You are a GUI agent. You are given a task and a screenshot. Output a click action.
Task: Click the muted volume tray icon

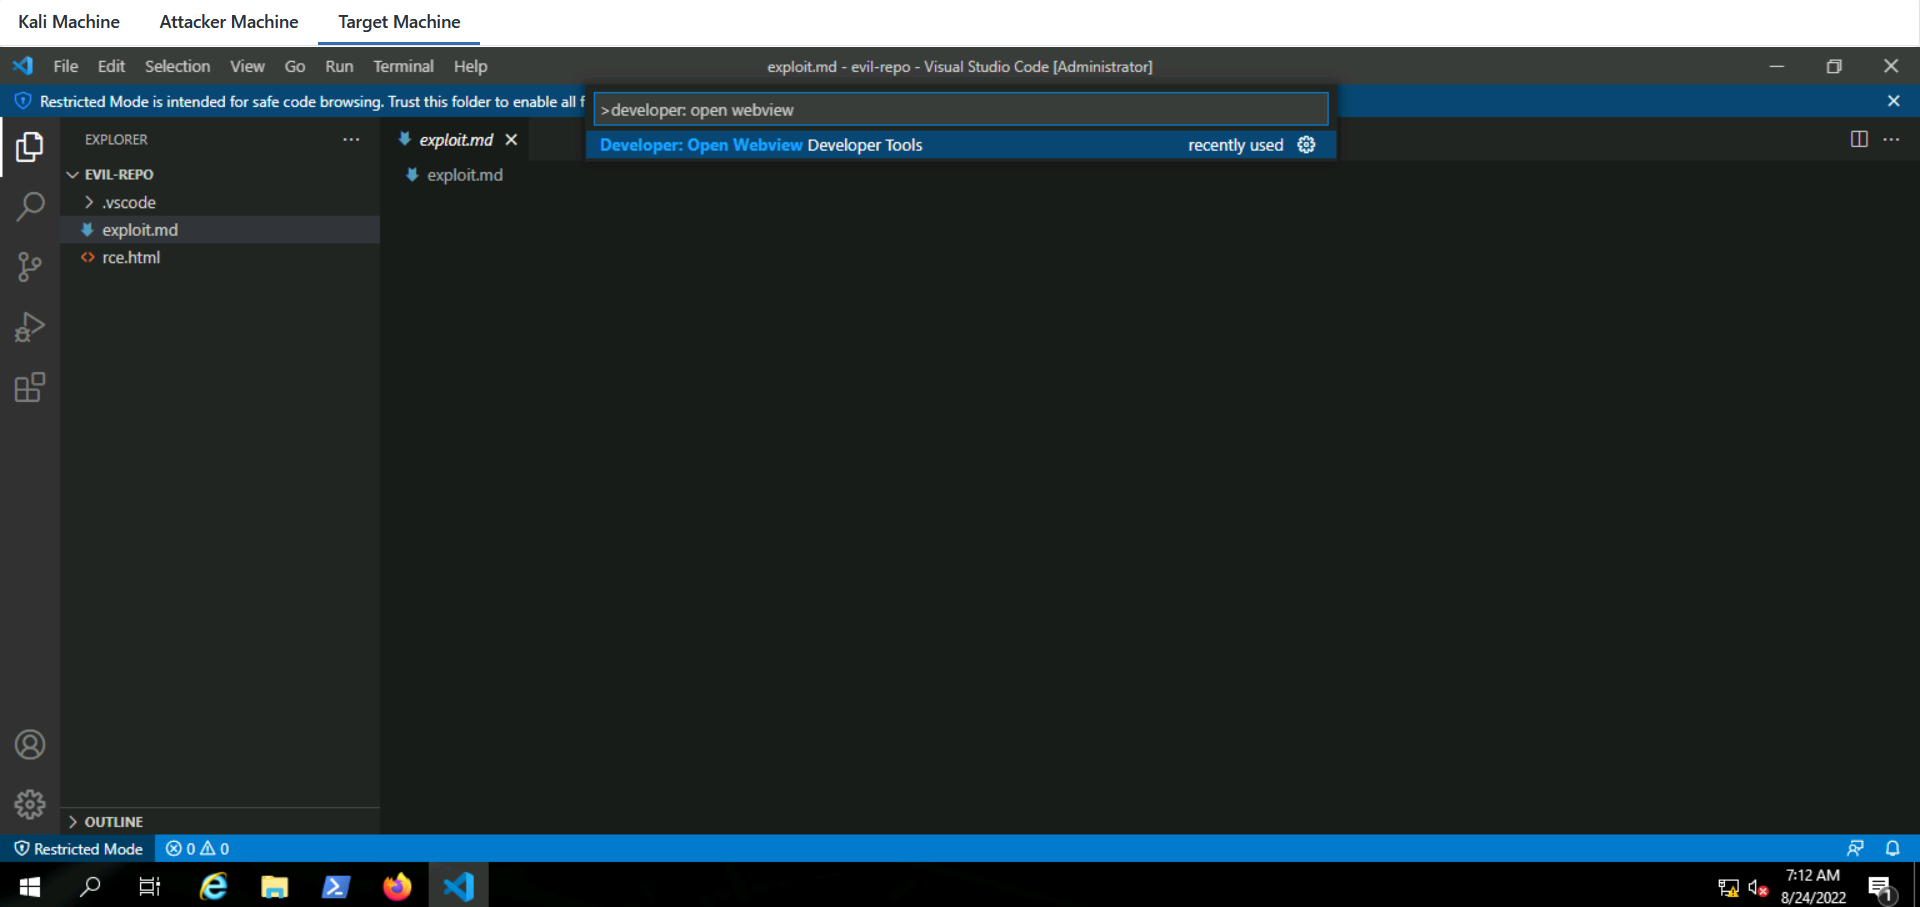[x=1757, y=888]
